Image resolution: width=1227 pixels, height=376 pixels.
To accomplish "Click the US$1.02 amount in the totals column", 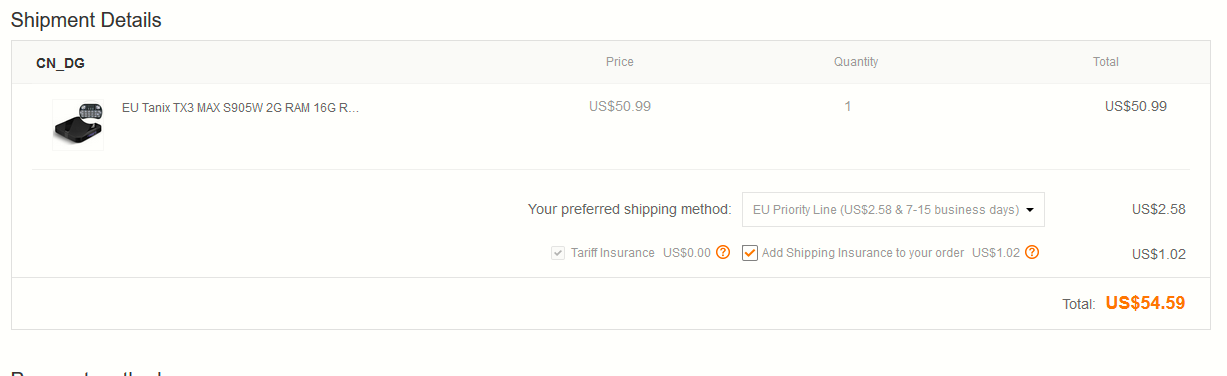I will [x=1159, y=254].
